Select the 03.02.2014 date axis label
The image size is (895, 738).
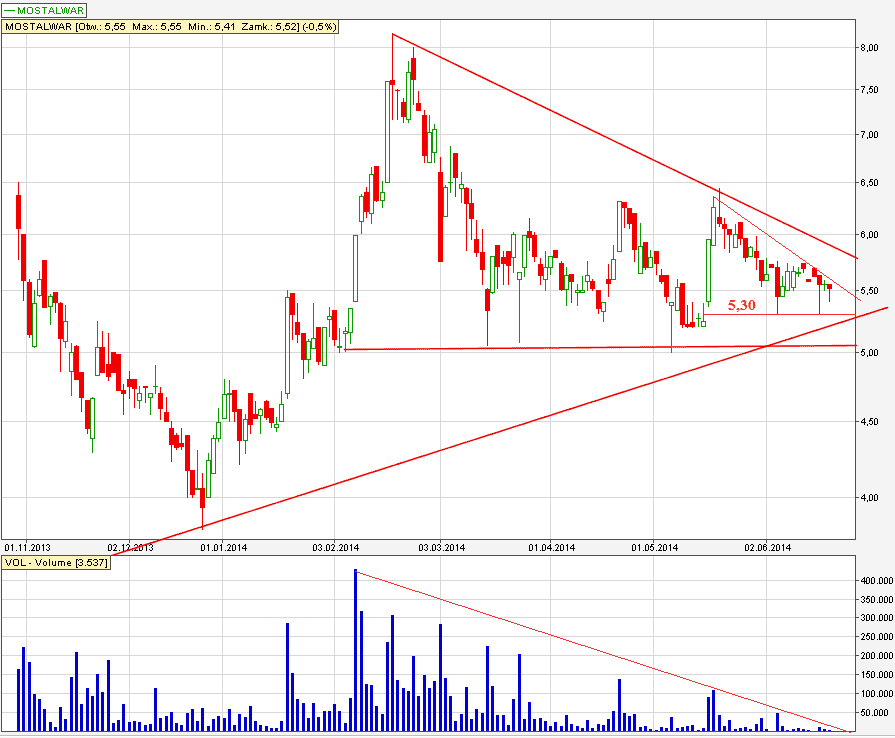337,548
